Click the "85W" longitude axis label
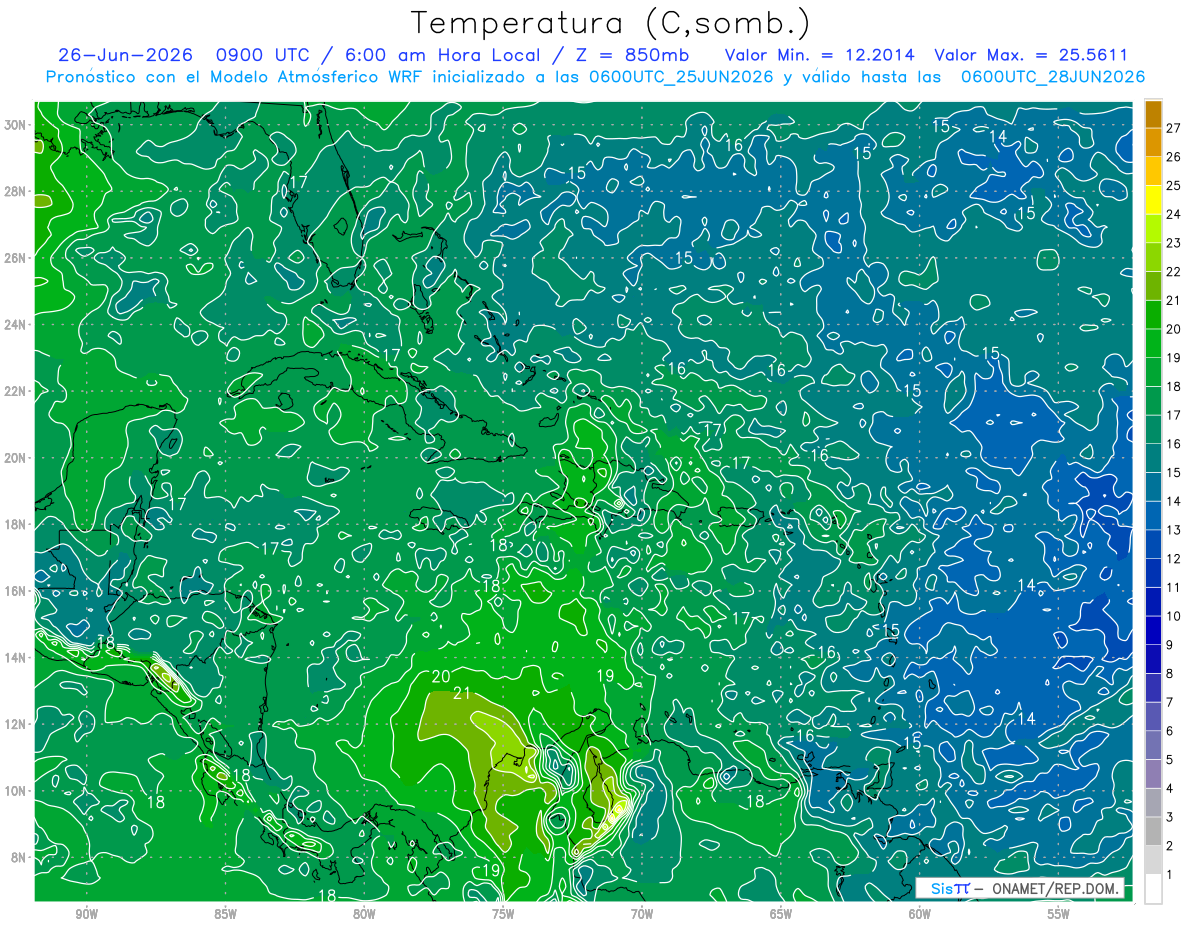This screenshot has width=1200, height=927. [225, 913]
